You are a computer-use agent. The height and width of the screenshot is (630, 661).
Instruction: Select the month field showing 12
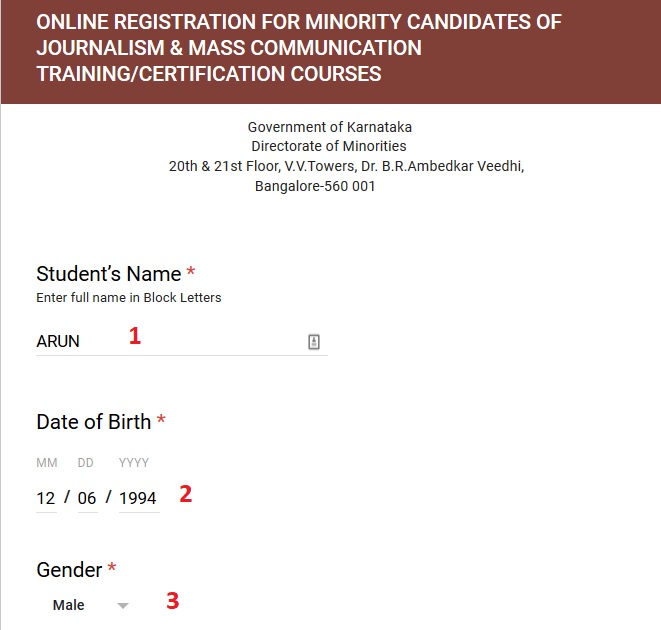pyautogui.click(x=46, y=498)
